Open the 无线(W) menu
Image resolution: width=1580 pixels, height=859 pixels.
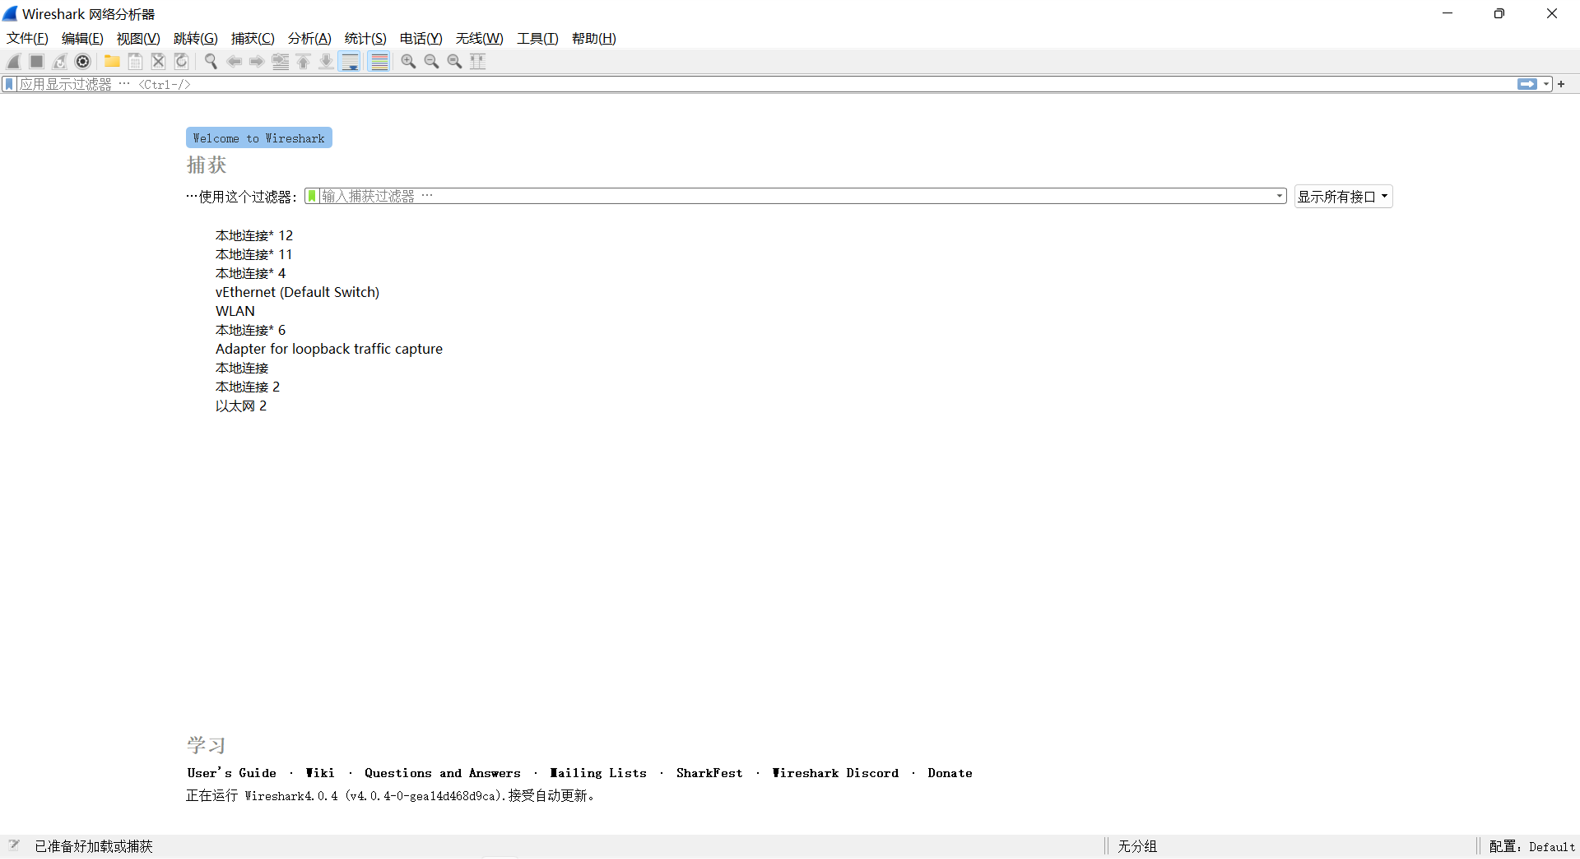click(479, 38)
